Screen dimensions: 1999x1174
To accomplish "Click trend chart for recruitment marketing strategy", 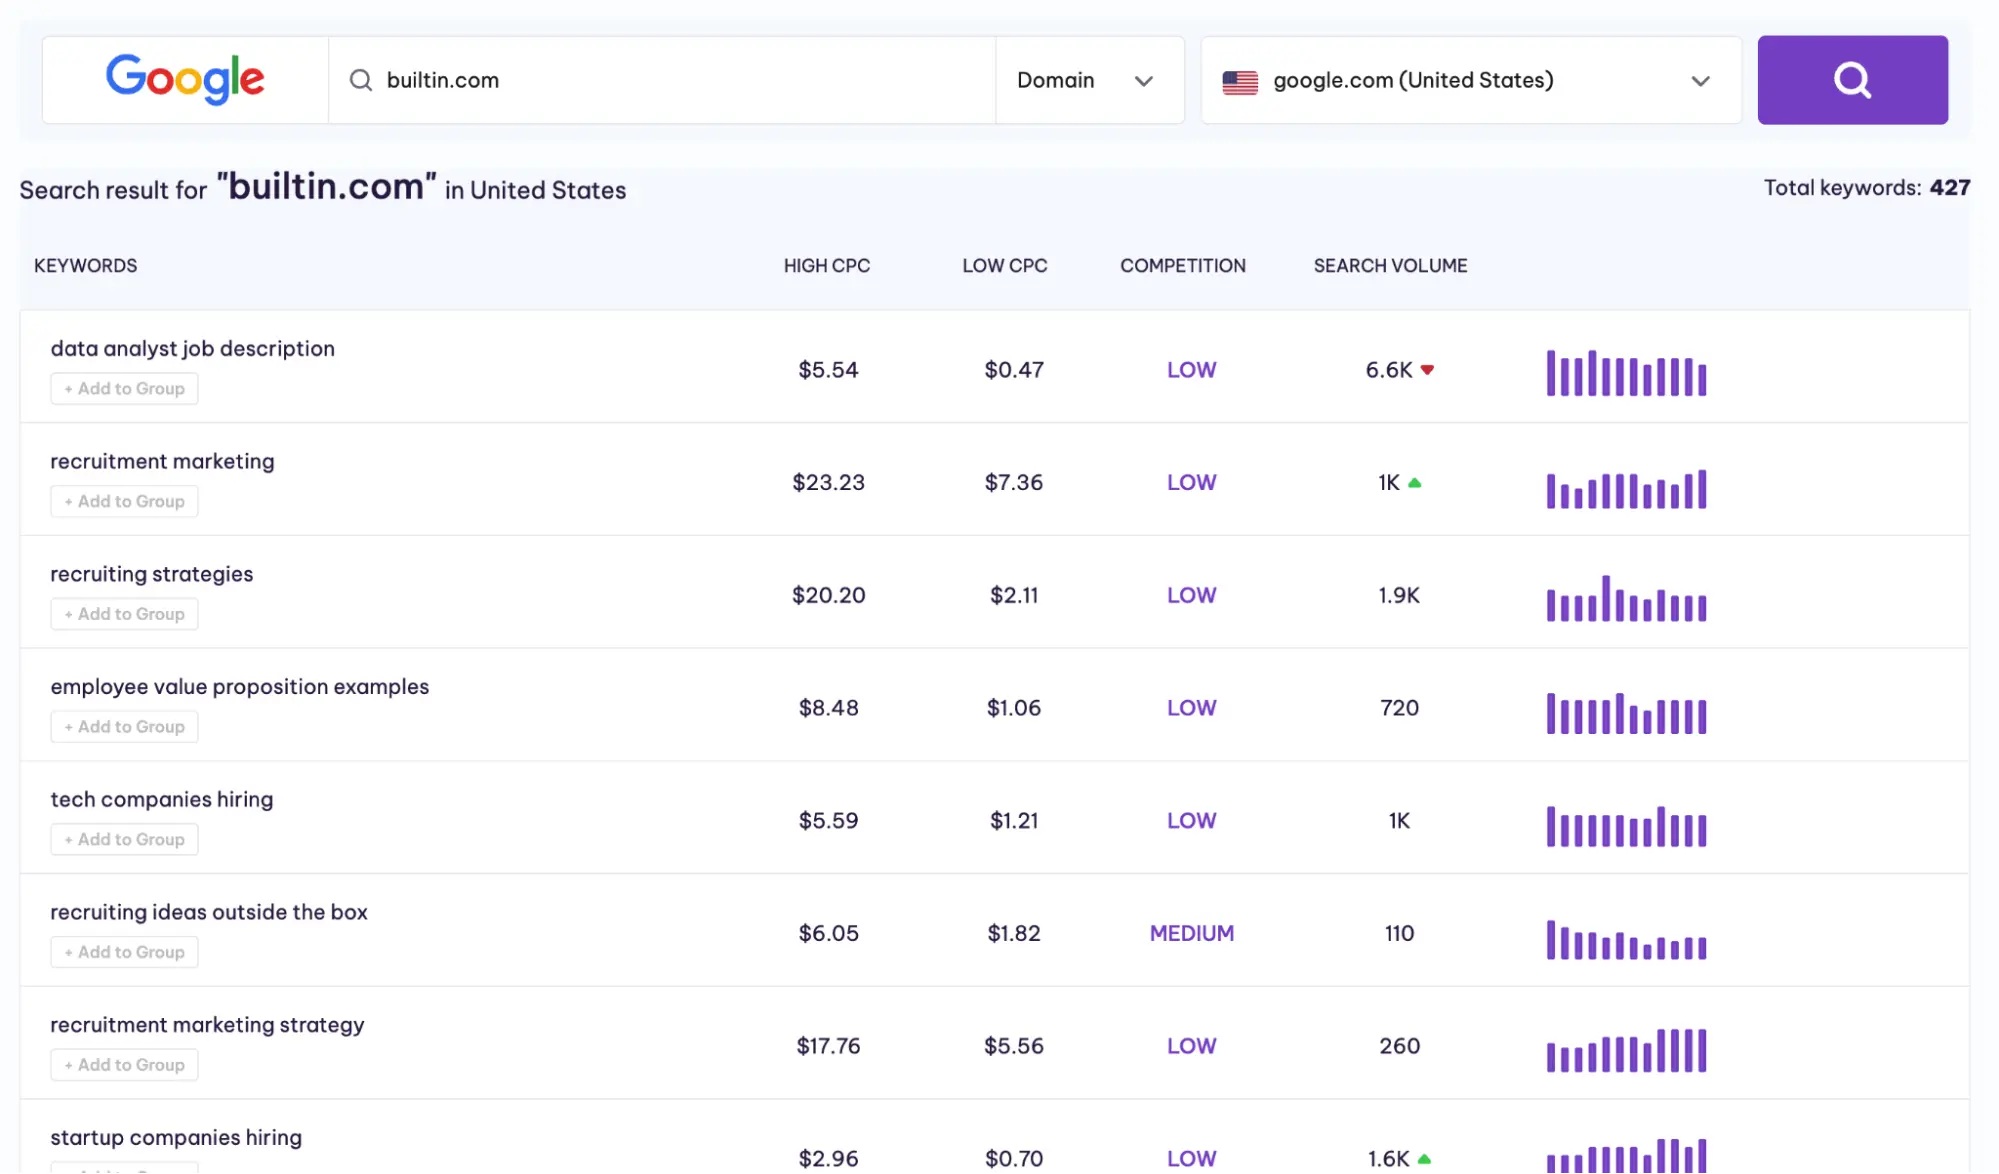I will (1626, 1050).
